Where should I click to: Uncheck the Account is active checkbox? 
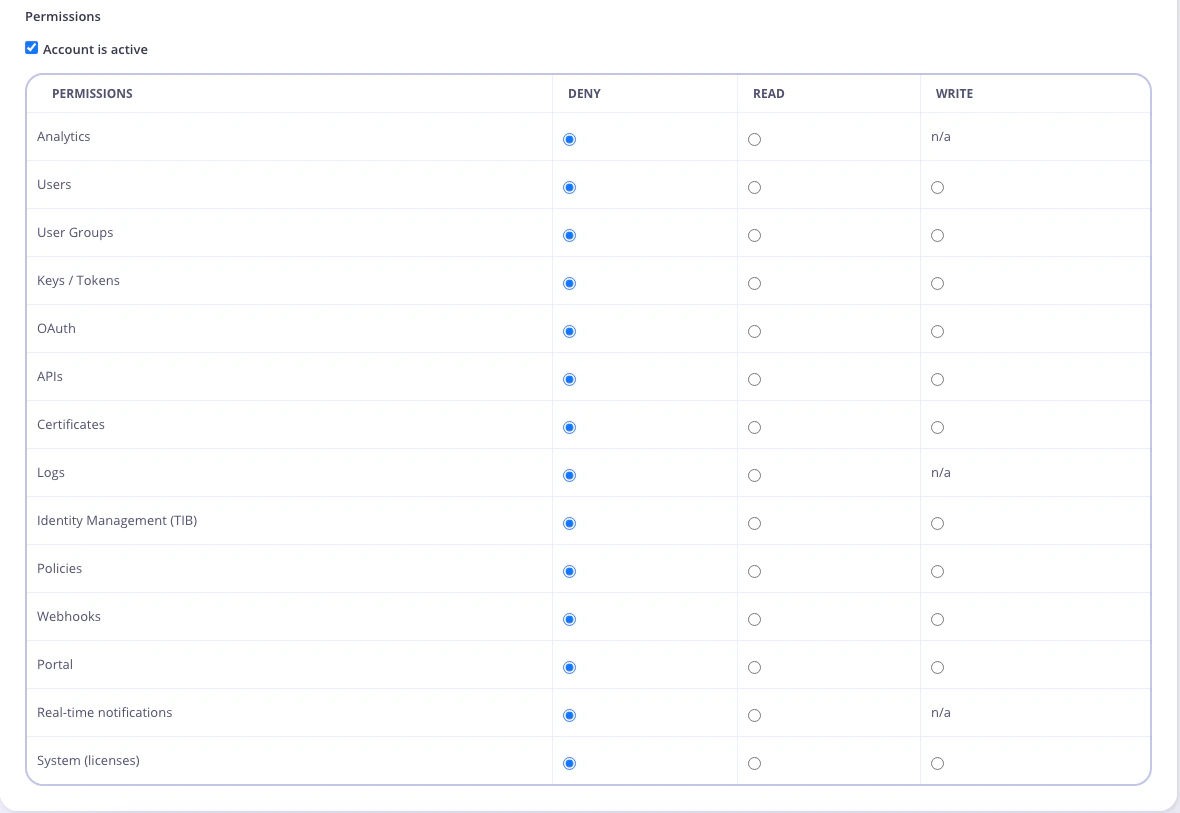(x=31, y=47)
